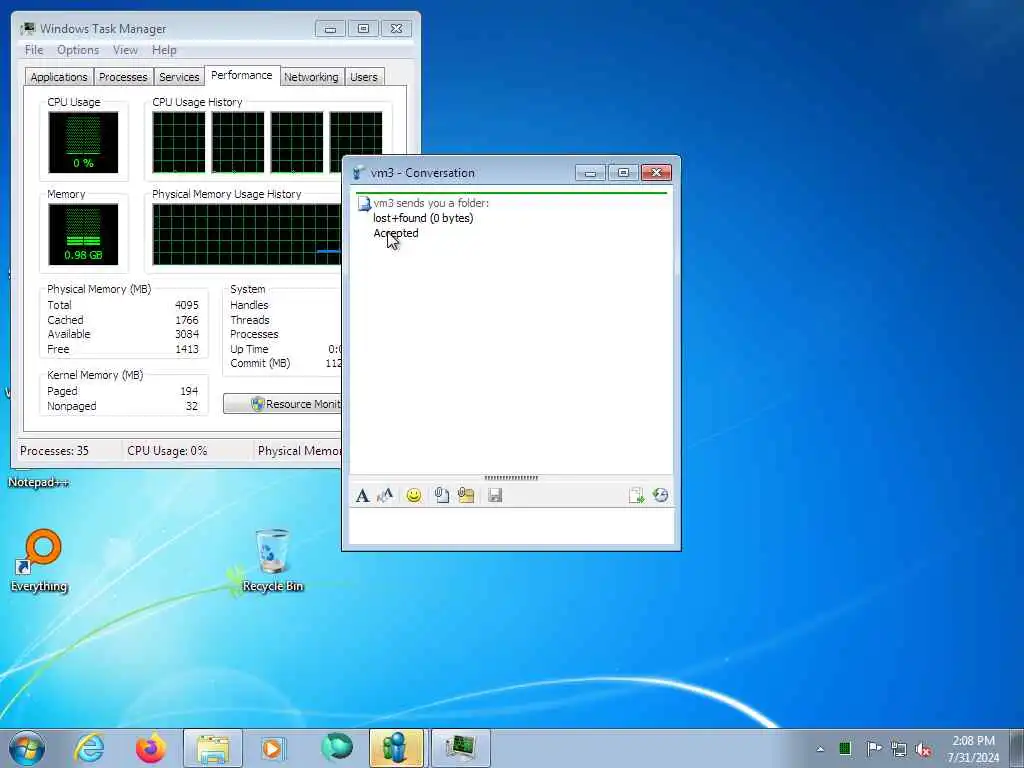Open Windows Media Player from the taskbar
This screenshot has width=1024, height=768.
coord(273,748)
